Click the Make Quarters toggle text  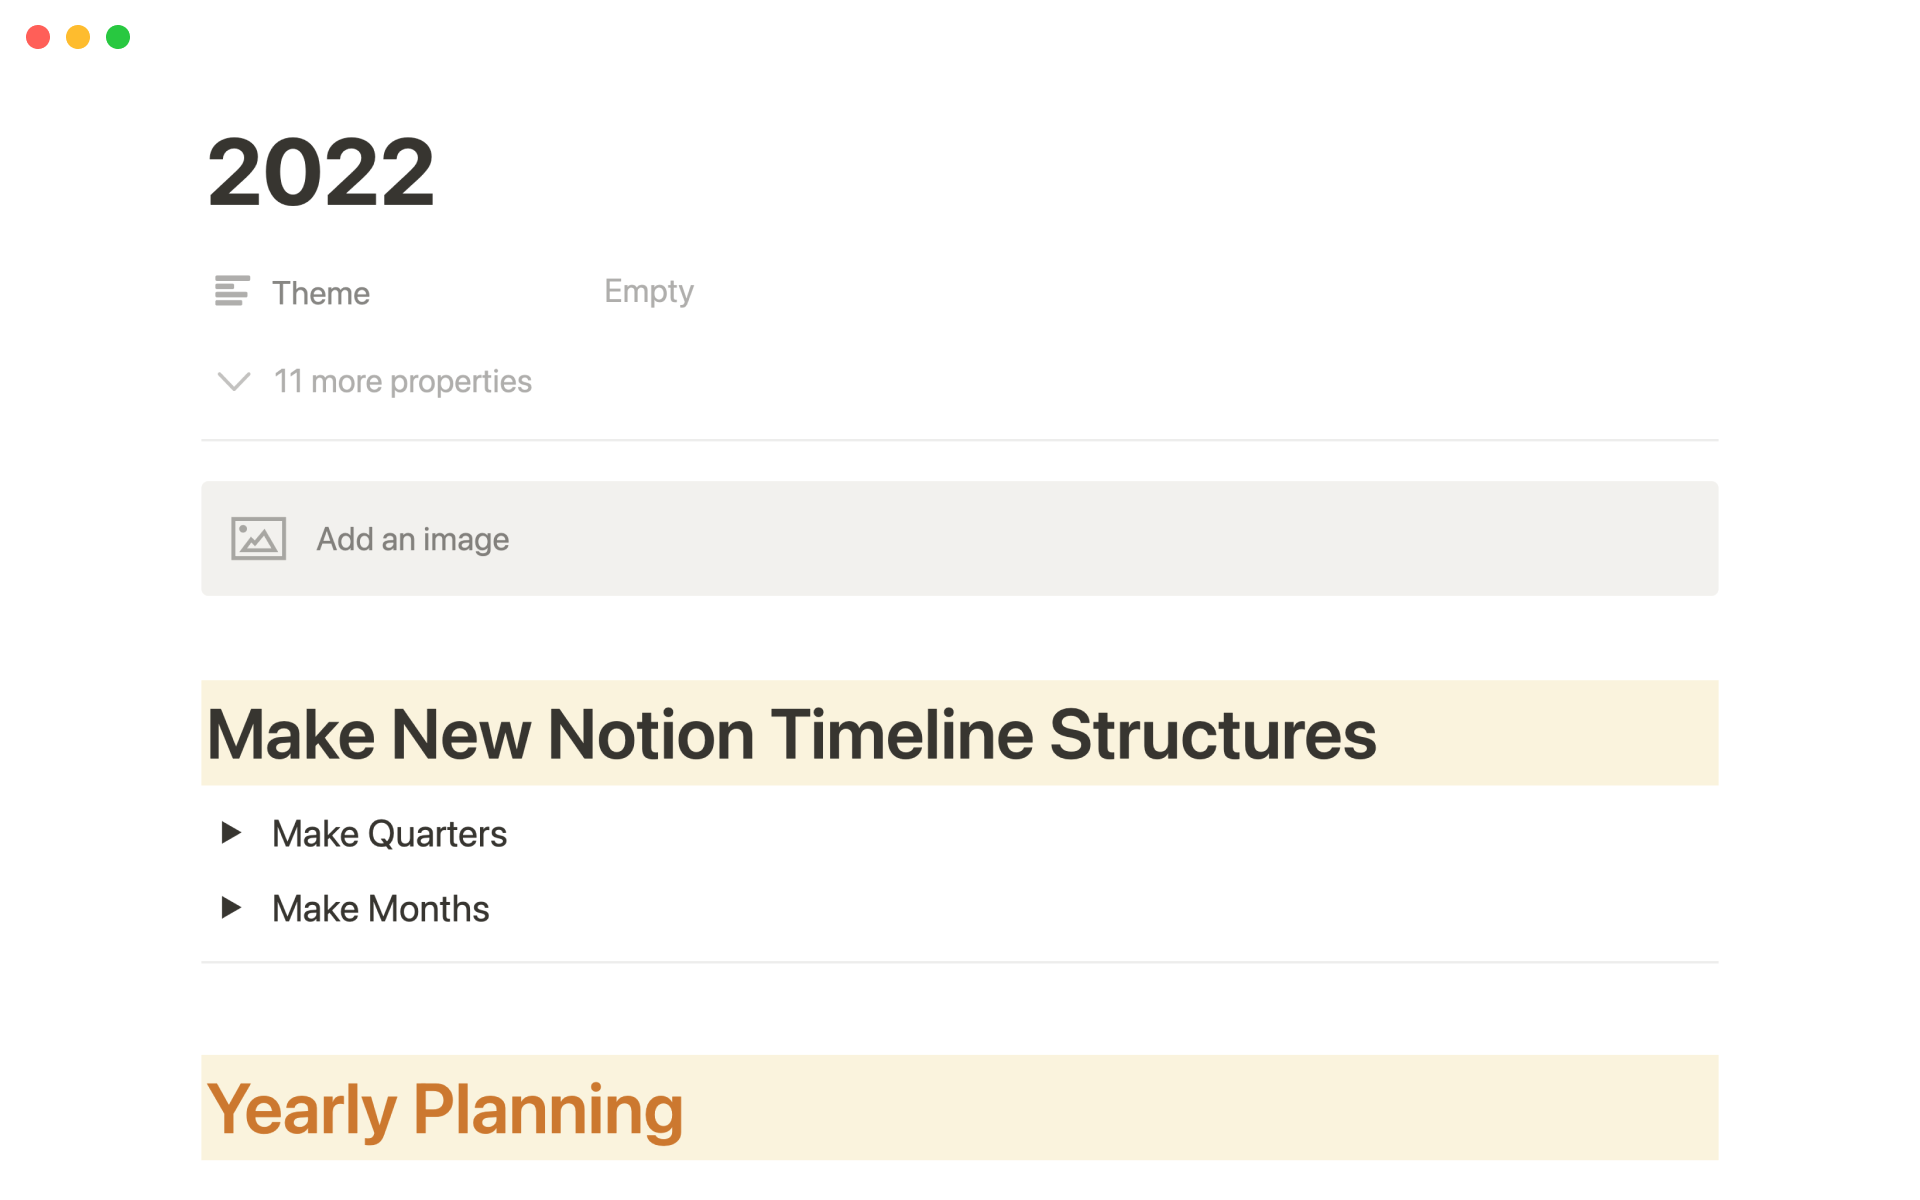(389, 834)
